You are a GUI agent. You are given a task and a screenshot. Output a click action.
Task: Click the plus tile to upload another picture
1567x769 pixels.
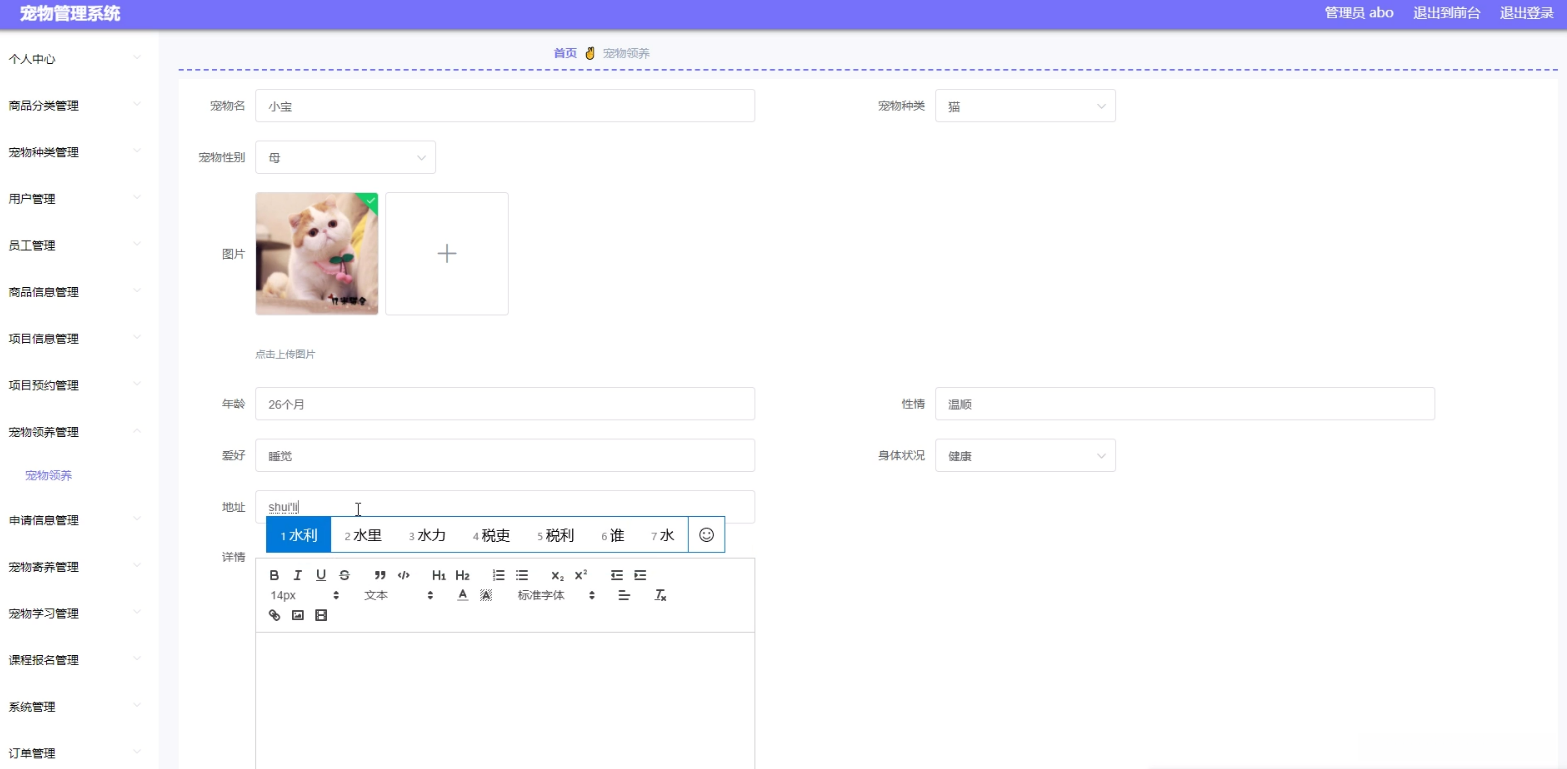tap(447, 254)
